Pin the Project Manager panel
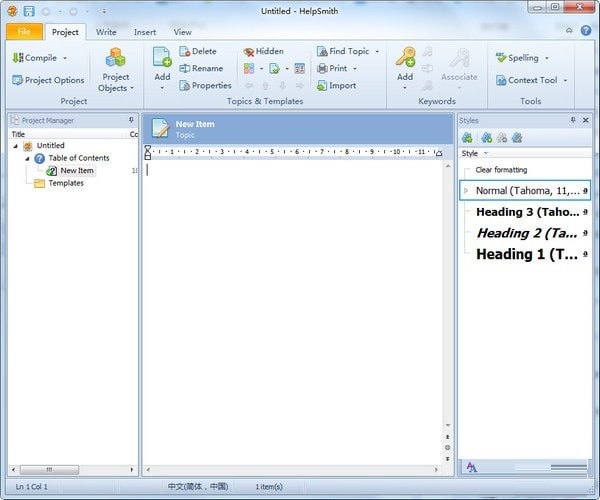The height and width of the screenshot is (500, 600). tap(131, 120)
